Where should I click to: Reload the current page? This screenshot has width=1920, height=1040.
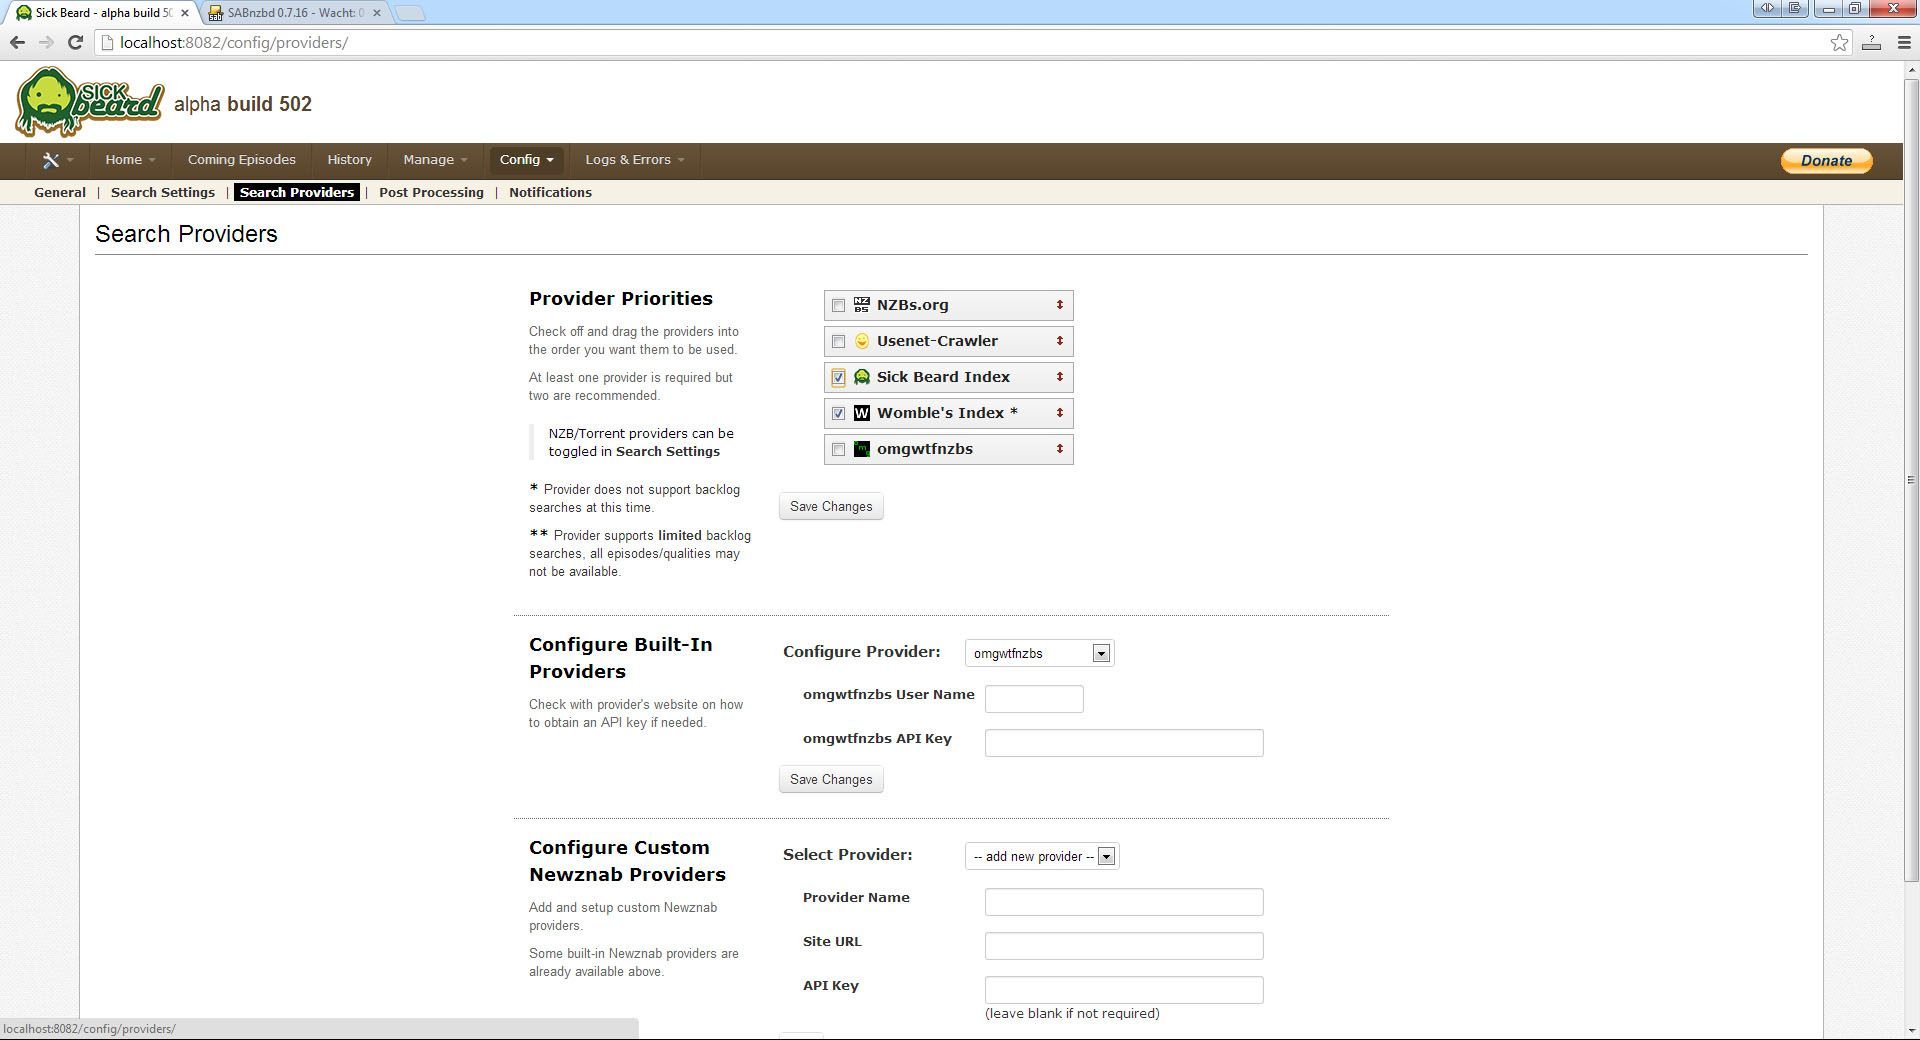(x=75, y=42)
